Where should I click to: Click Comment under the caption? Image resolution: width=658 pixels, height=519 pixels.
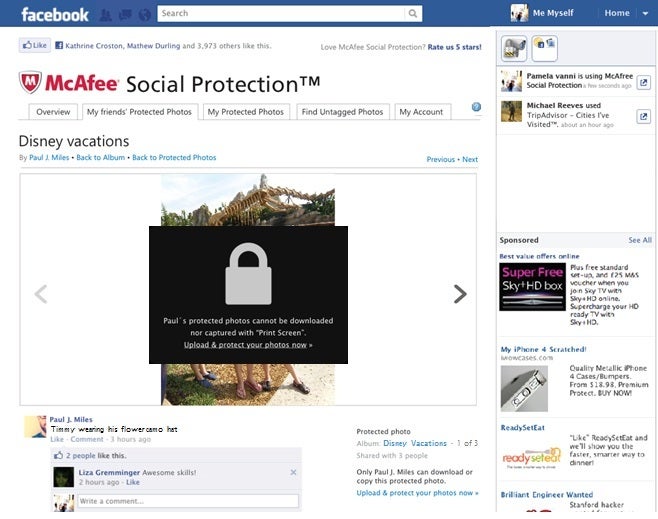click(x=87, y=439)
